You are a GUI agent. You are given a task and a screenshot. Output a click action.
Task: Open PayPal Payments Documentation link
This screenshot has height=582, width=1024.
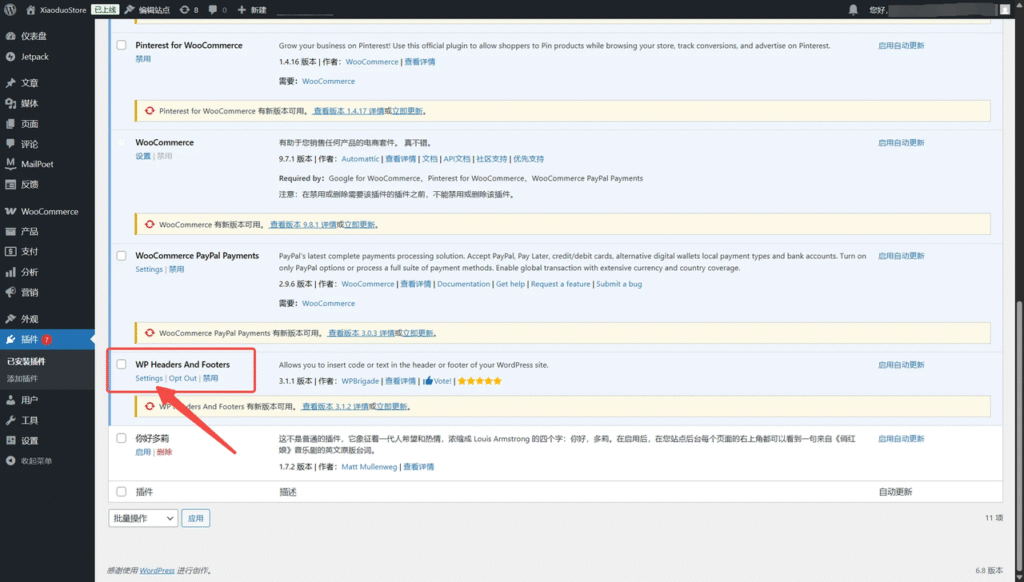click(464, 284)
